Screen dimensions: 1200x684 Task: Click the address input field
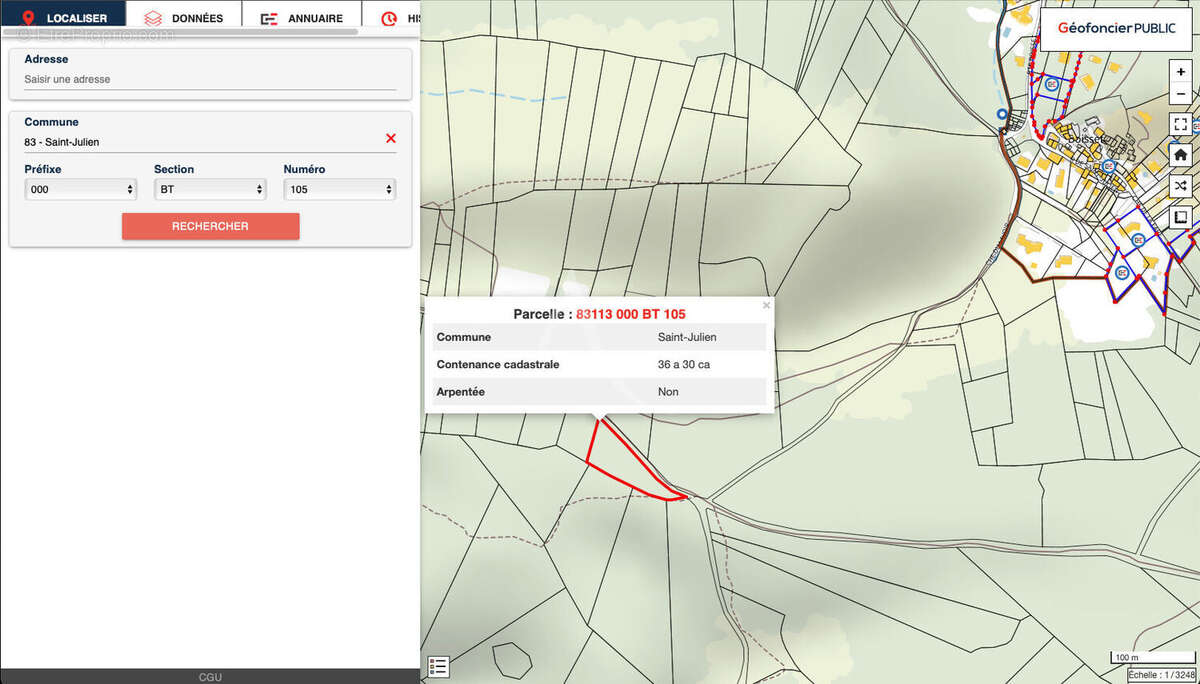(210, 79)
